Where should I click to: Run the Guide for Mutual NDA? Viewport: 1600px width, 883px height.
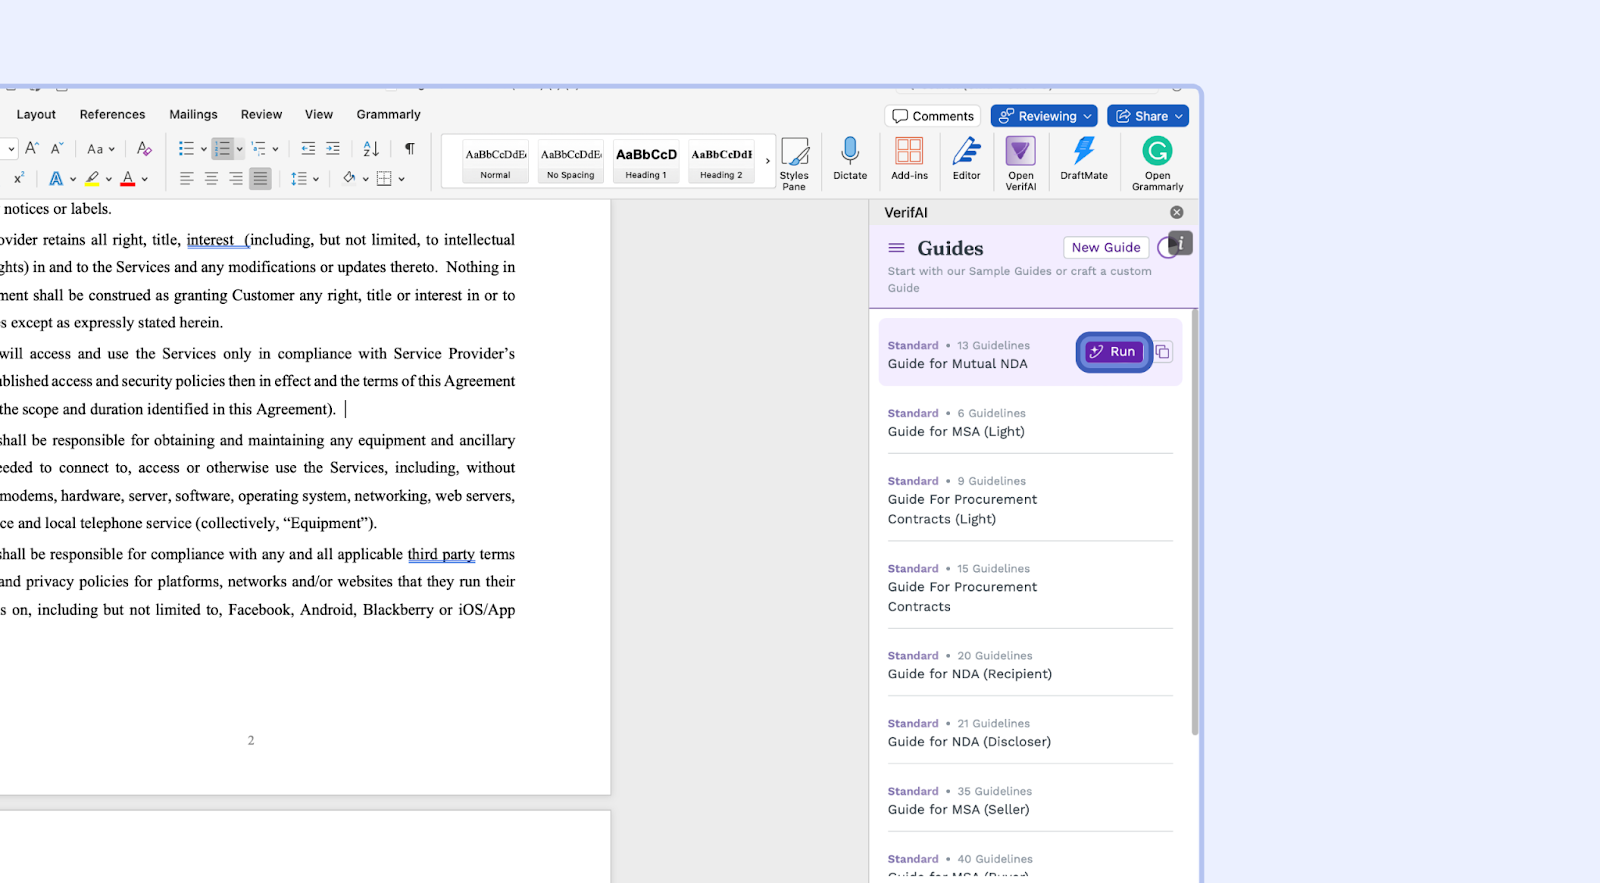[1113, 352]
